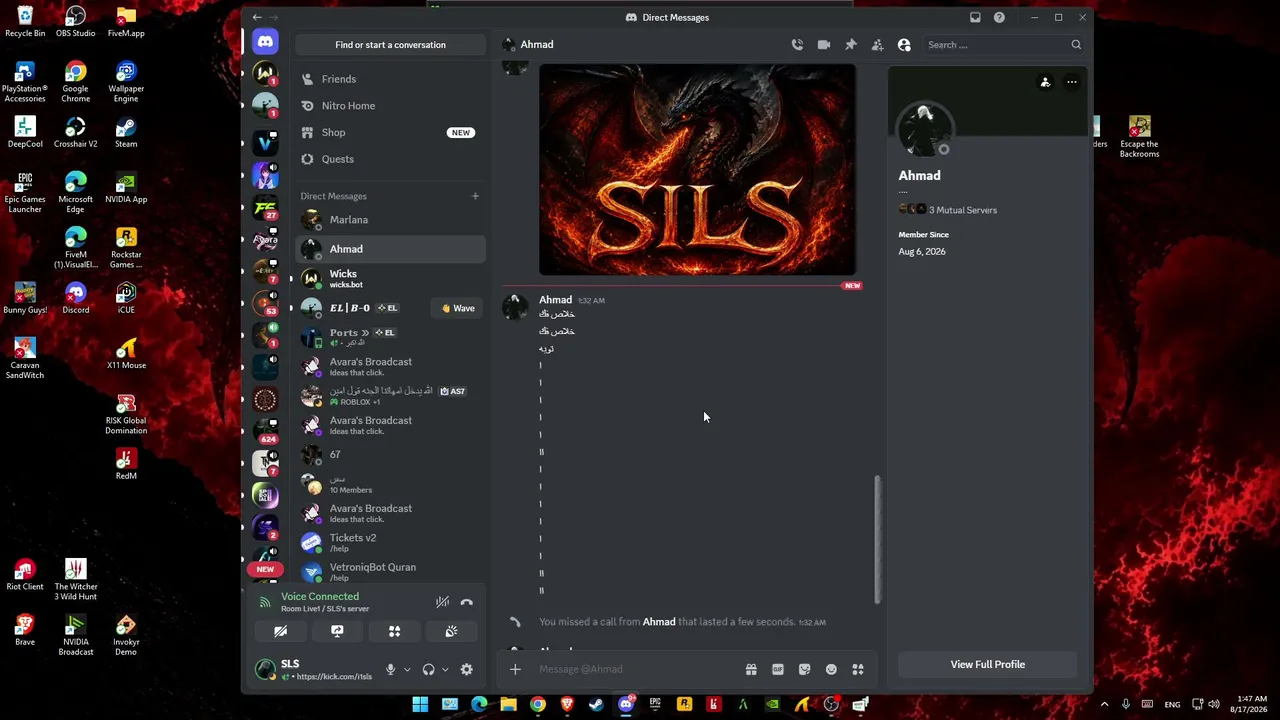The image size is (1280, 720).
Task: Open the 67 group conversation
Action: pos(390,455)
